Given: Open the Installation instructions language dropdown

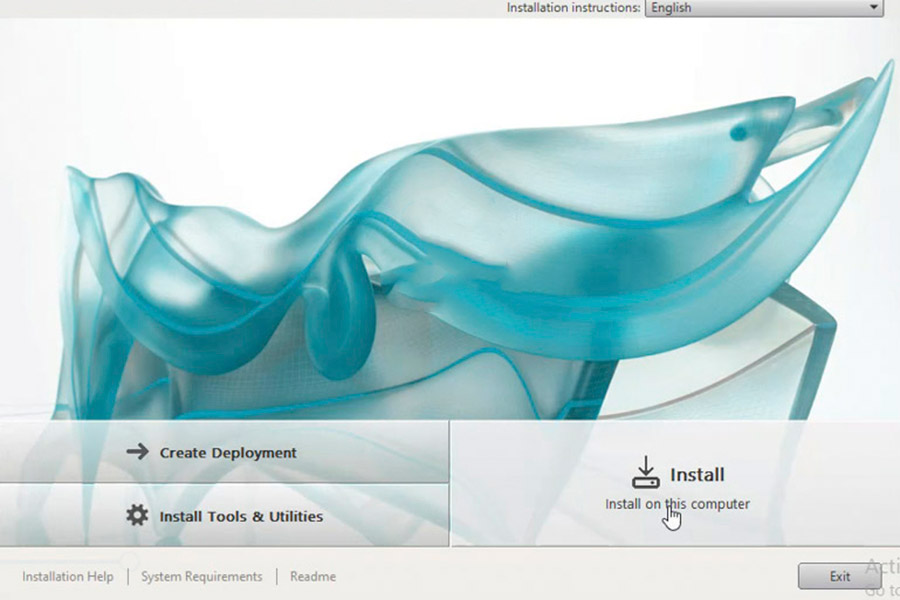Looking at the screenshot, I should pos(764,8).
